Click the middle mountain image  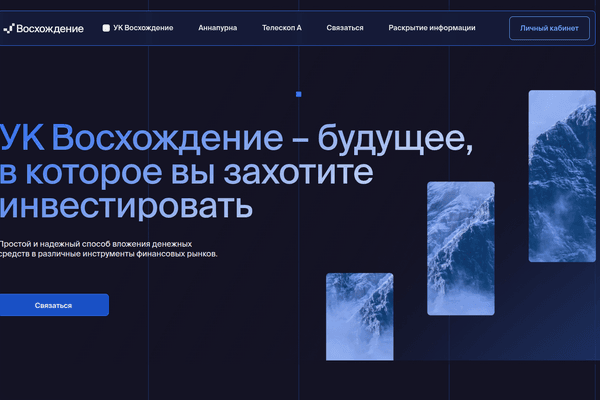[x=461, y=248]
